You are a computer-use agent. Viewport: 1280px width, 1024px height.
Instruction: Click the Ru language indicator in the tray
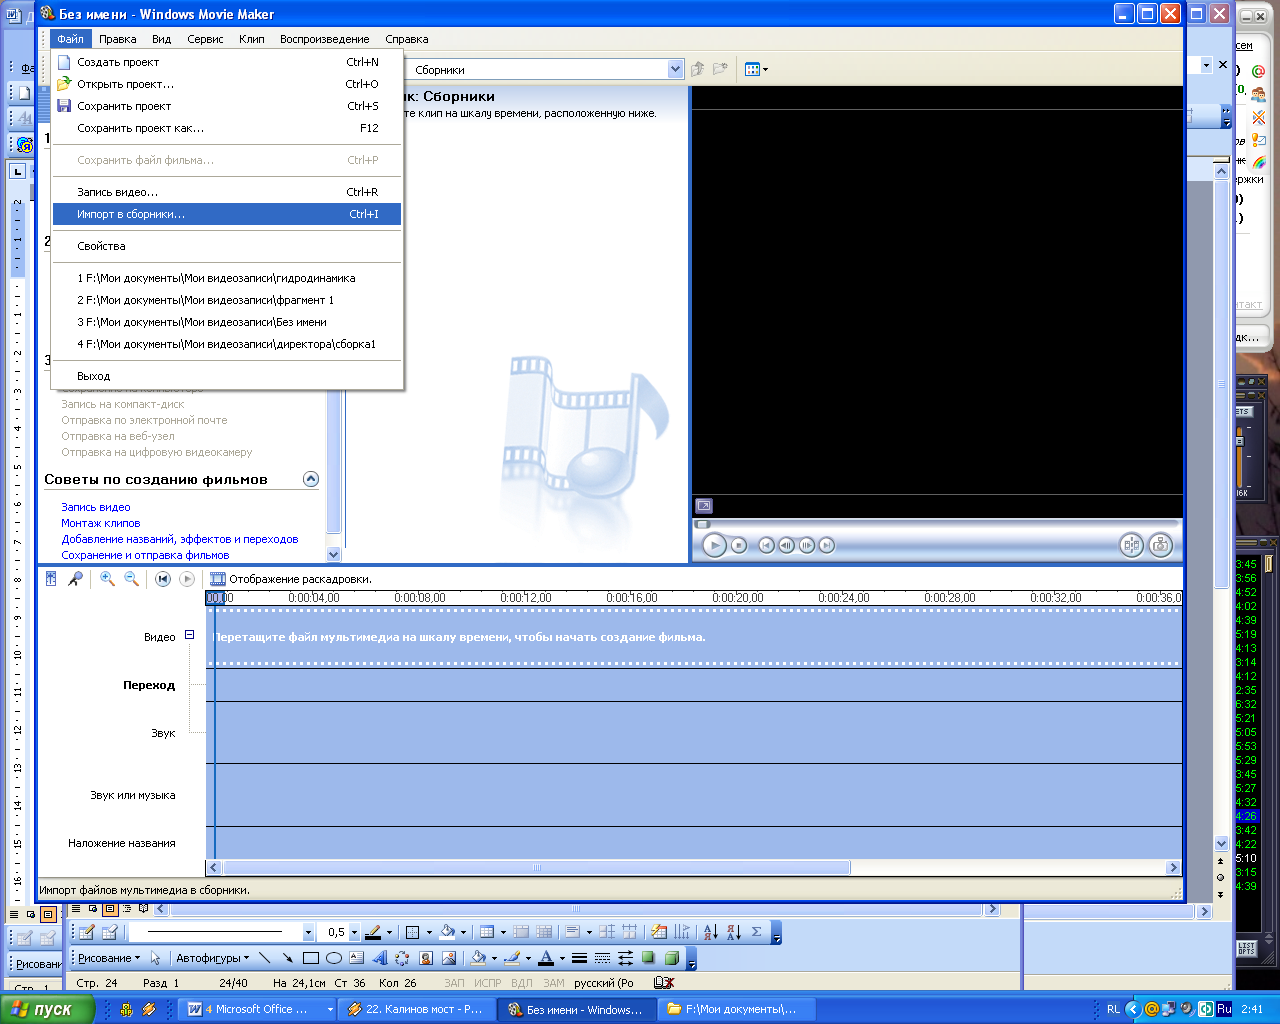click(x=1224, y=1009)
